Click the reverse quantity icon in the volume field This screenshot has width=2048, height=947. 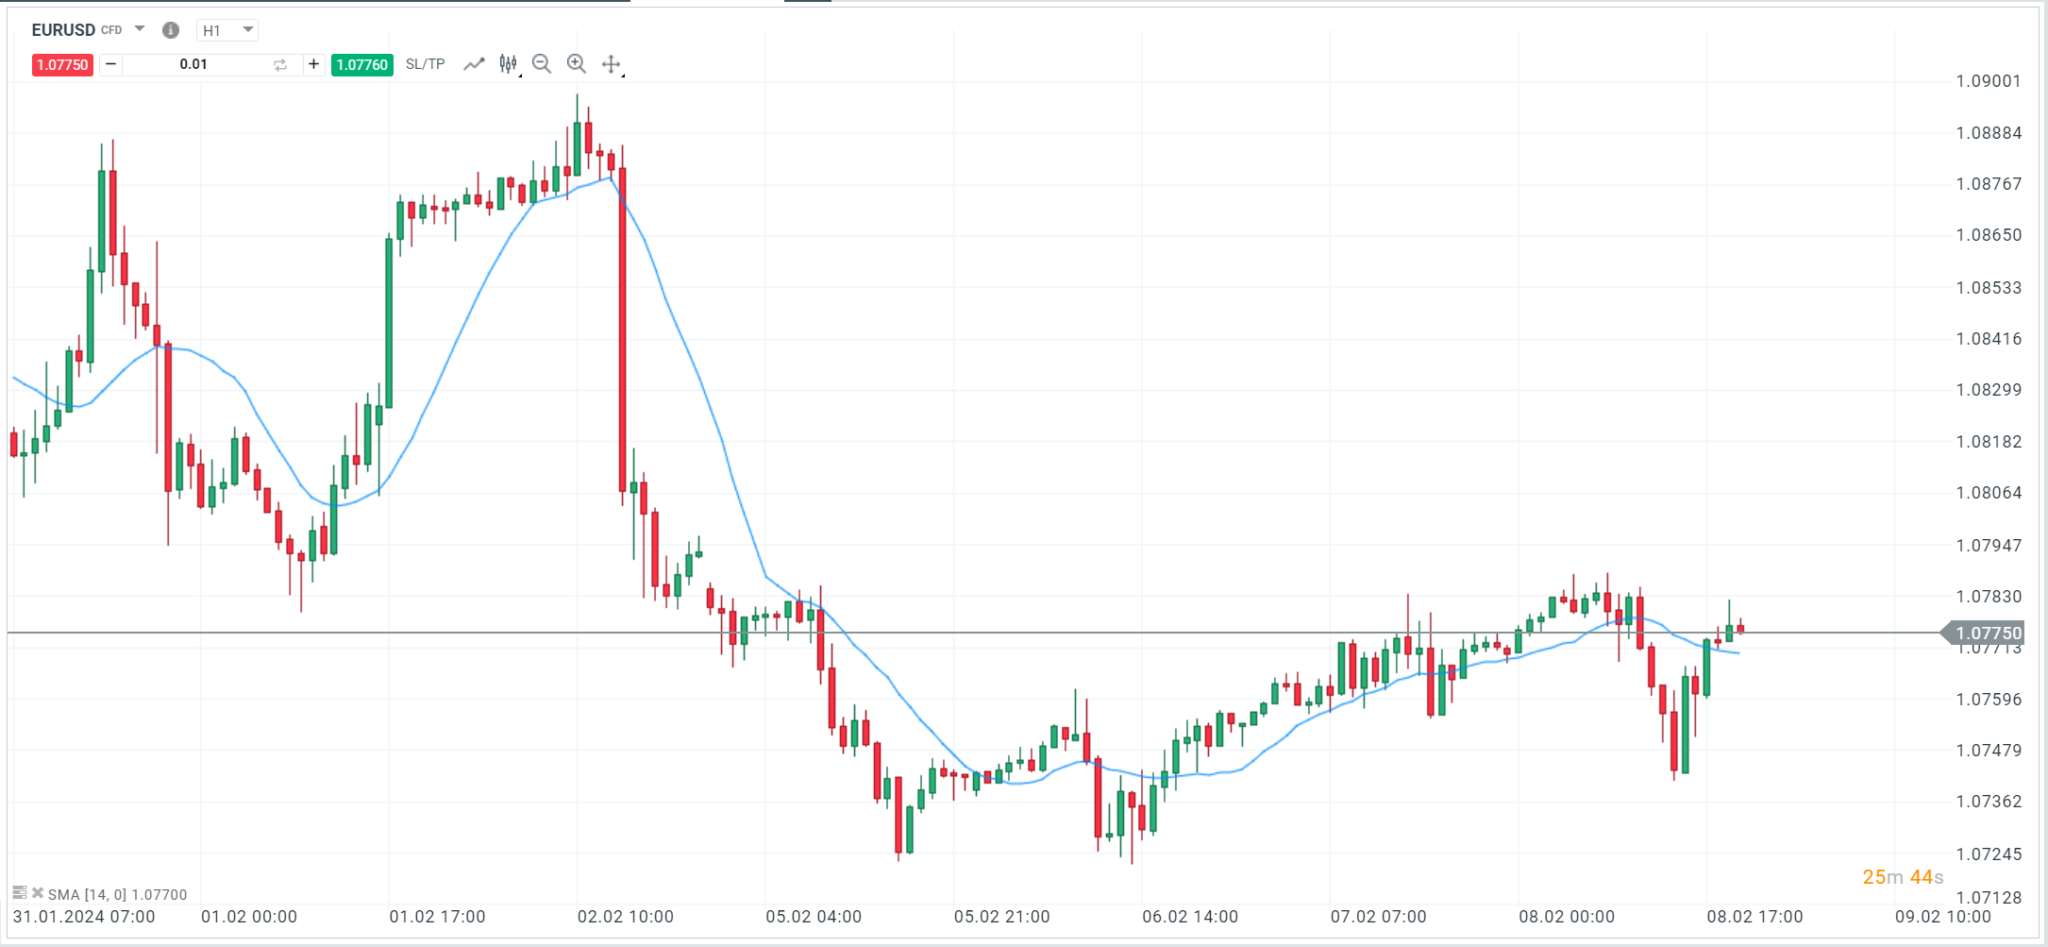(279, 63)
